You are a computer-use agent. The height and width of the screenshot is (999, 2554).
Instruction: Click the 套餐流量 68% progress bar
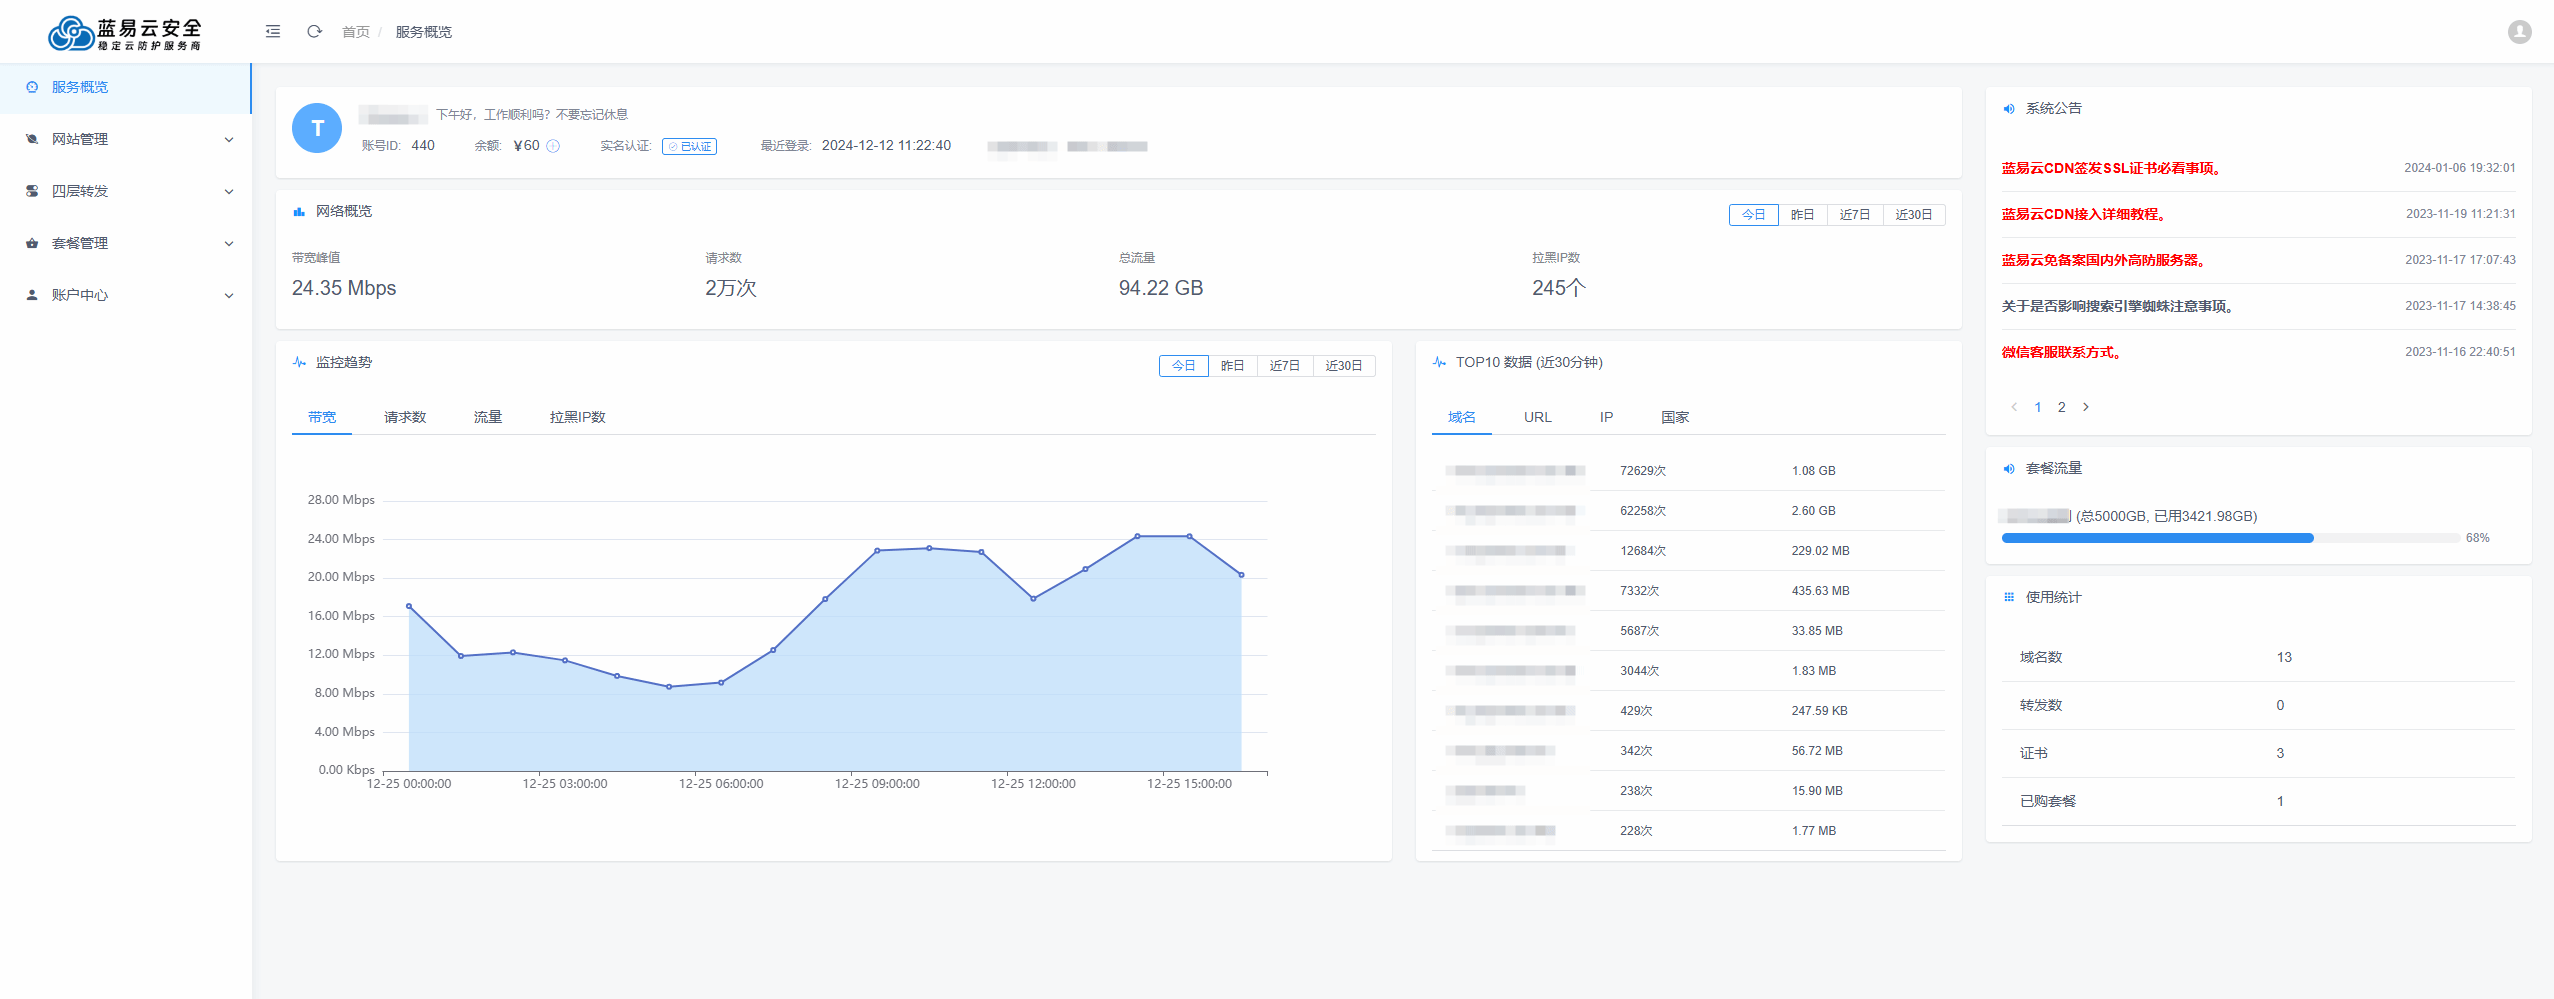tap(2230, 538)
